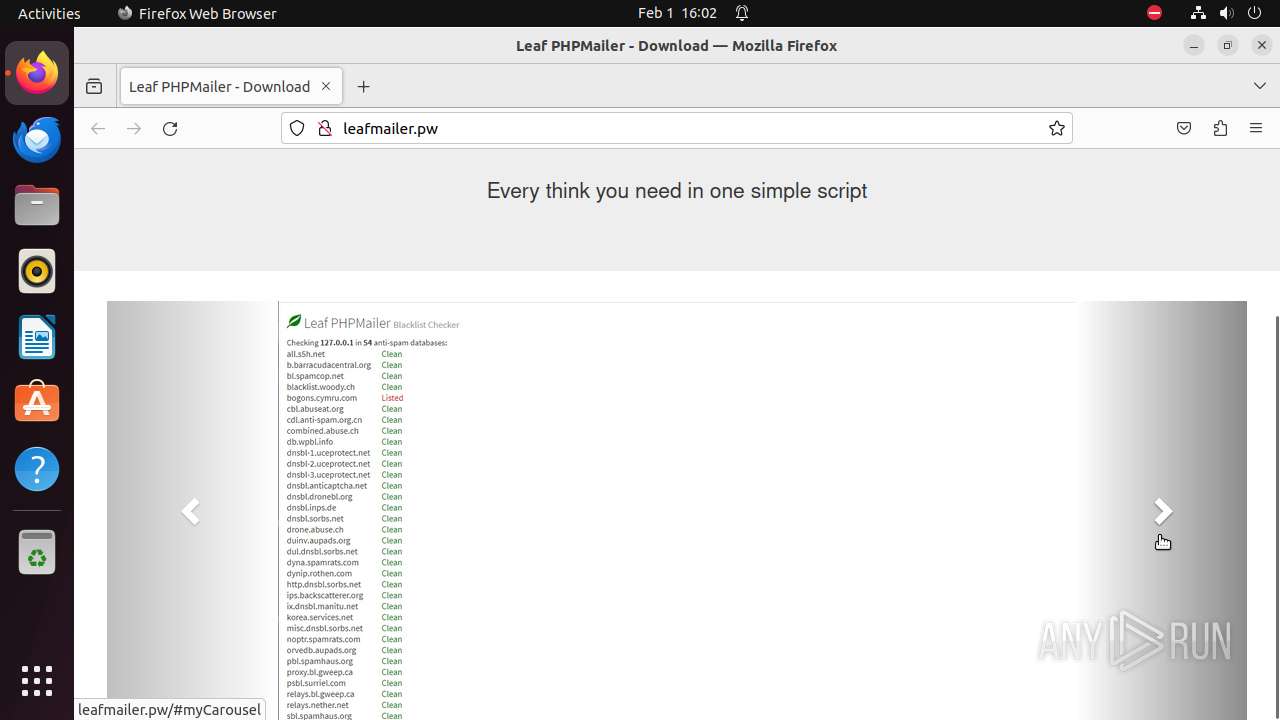Open the Extensions puzzle icon
Screen dimensions: 1280x720
[x=1220, y=128]
